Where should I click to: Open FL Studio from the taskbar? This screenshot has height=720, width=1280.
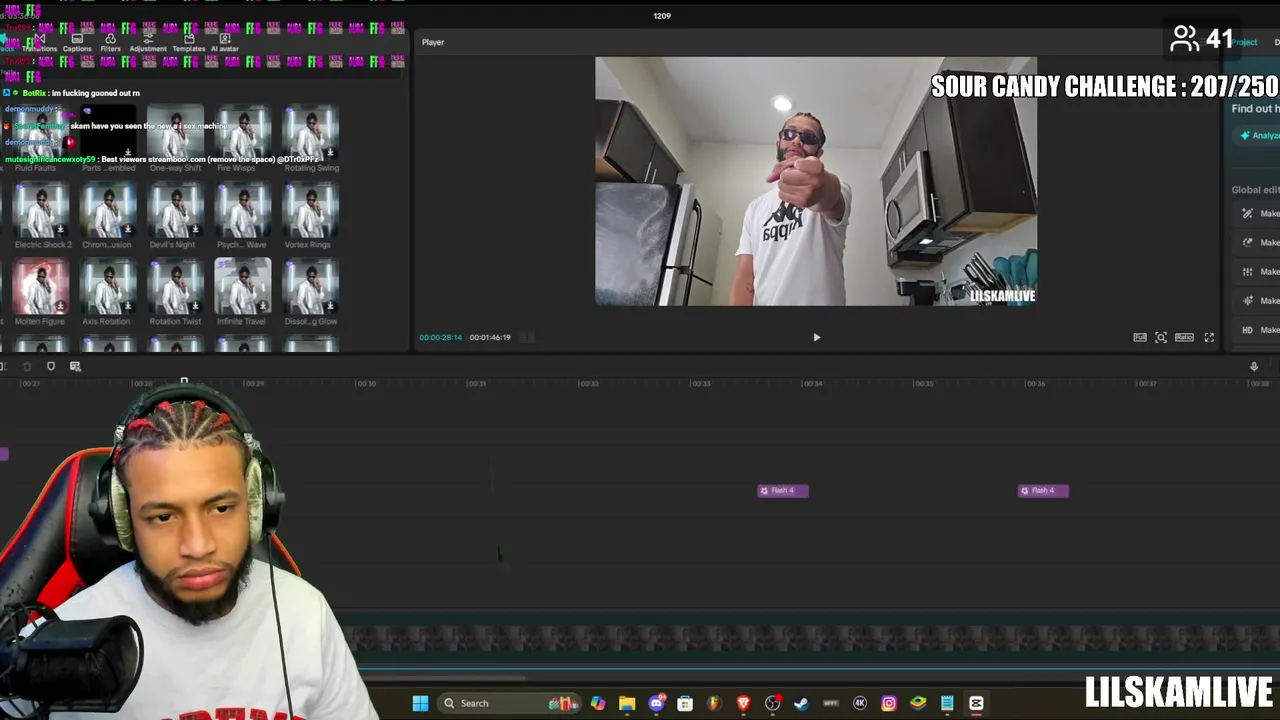(714, 703)
